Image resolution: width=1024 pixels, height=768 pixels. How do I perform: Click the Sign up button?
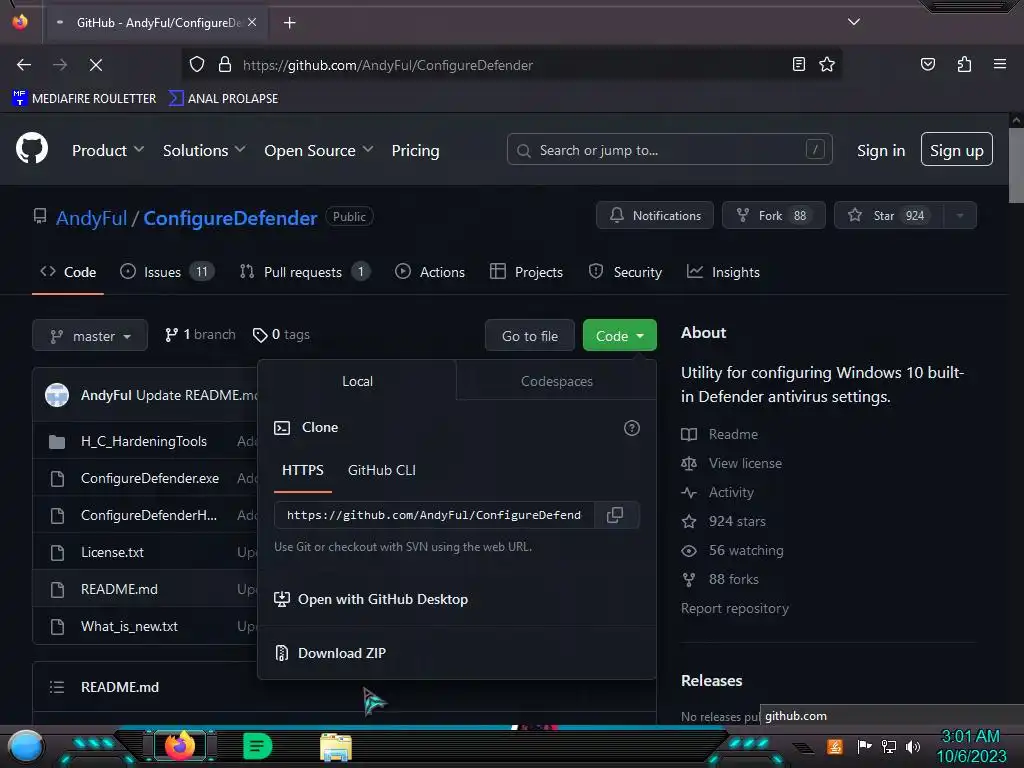[957, 150]
